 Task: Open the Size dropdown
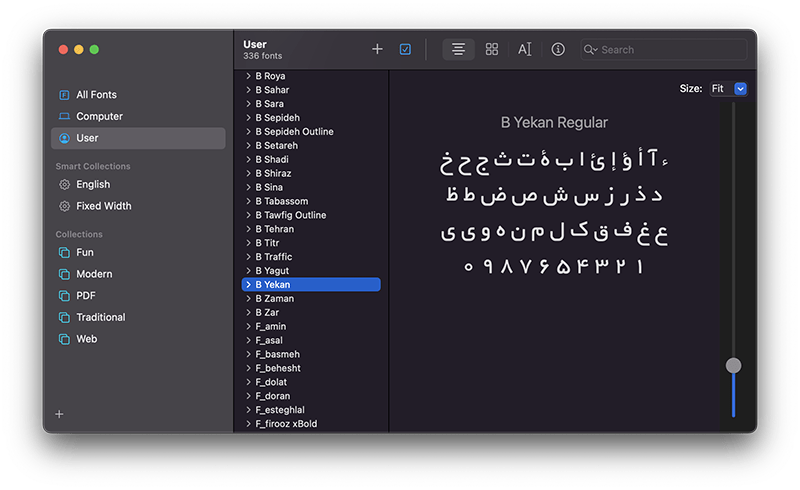(x=729, y=89)
